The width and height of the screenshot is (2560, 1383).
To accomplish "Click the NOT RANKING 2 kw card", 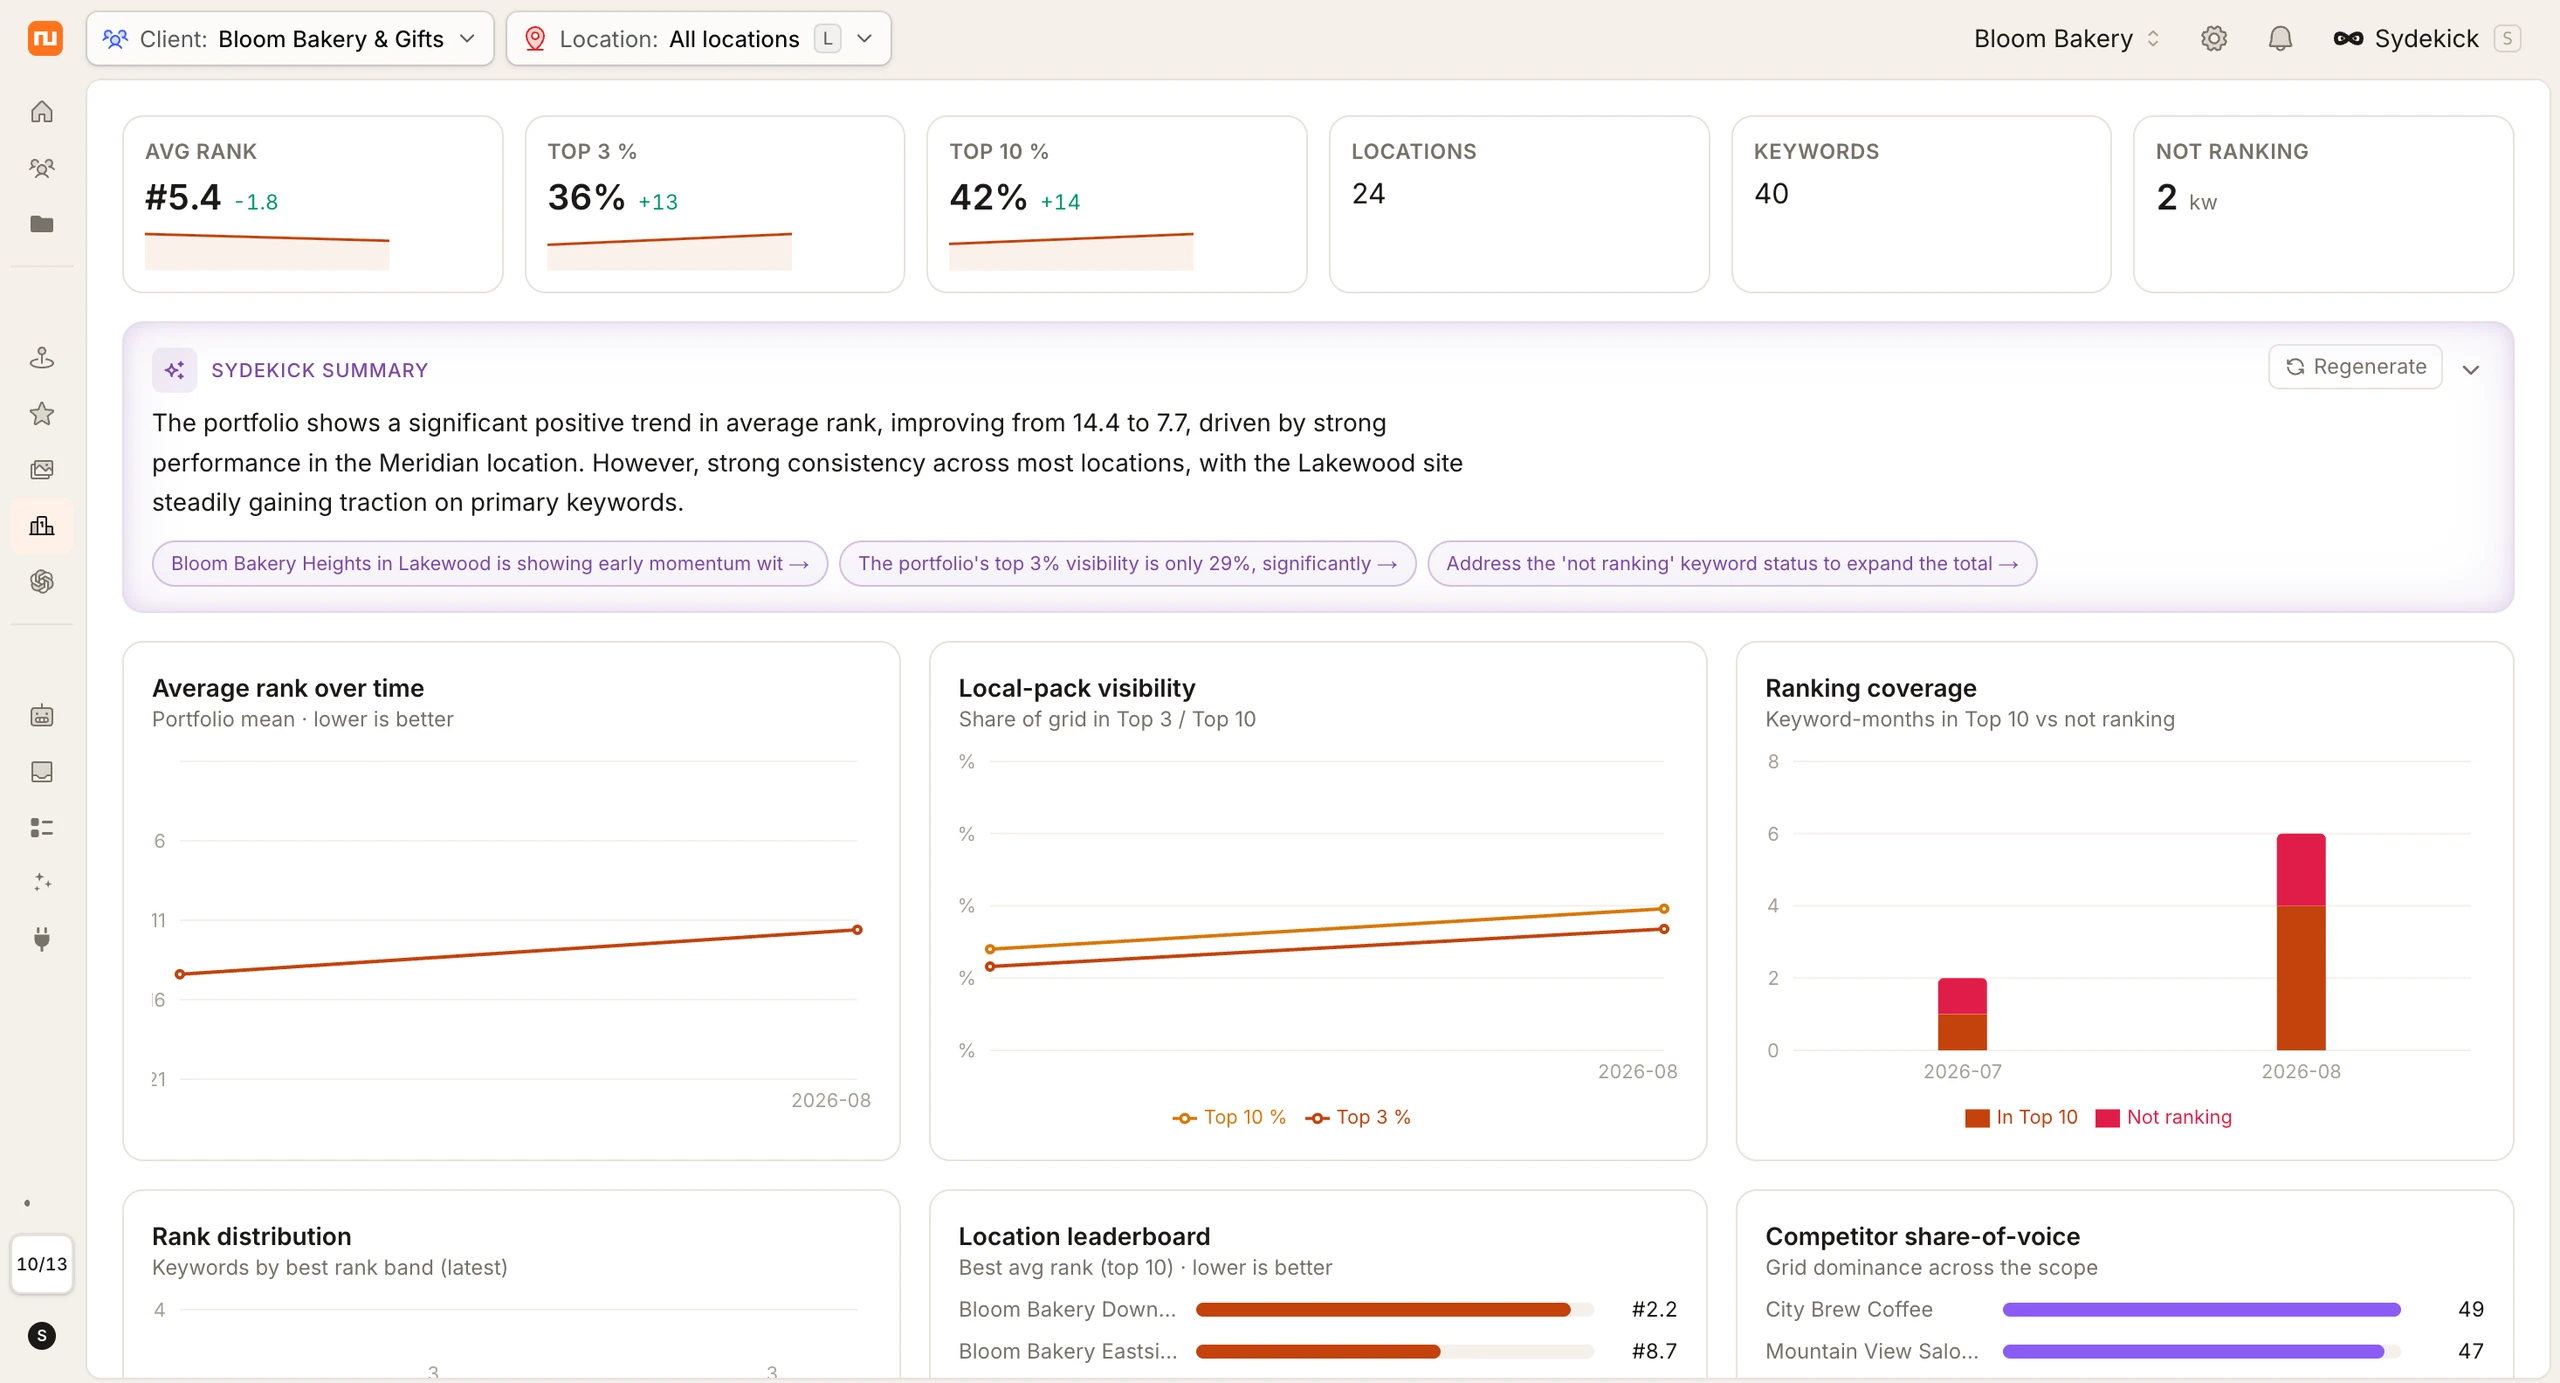I will pos(2322,204).
